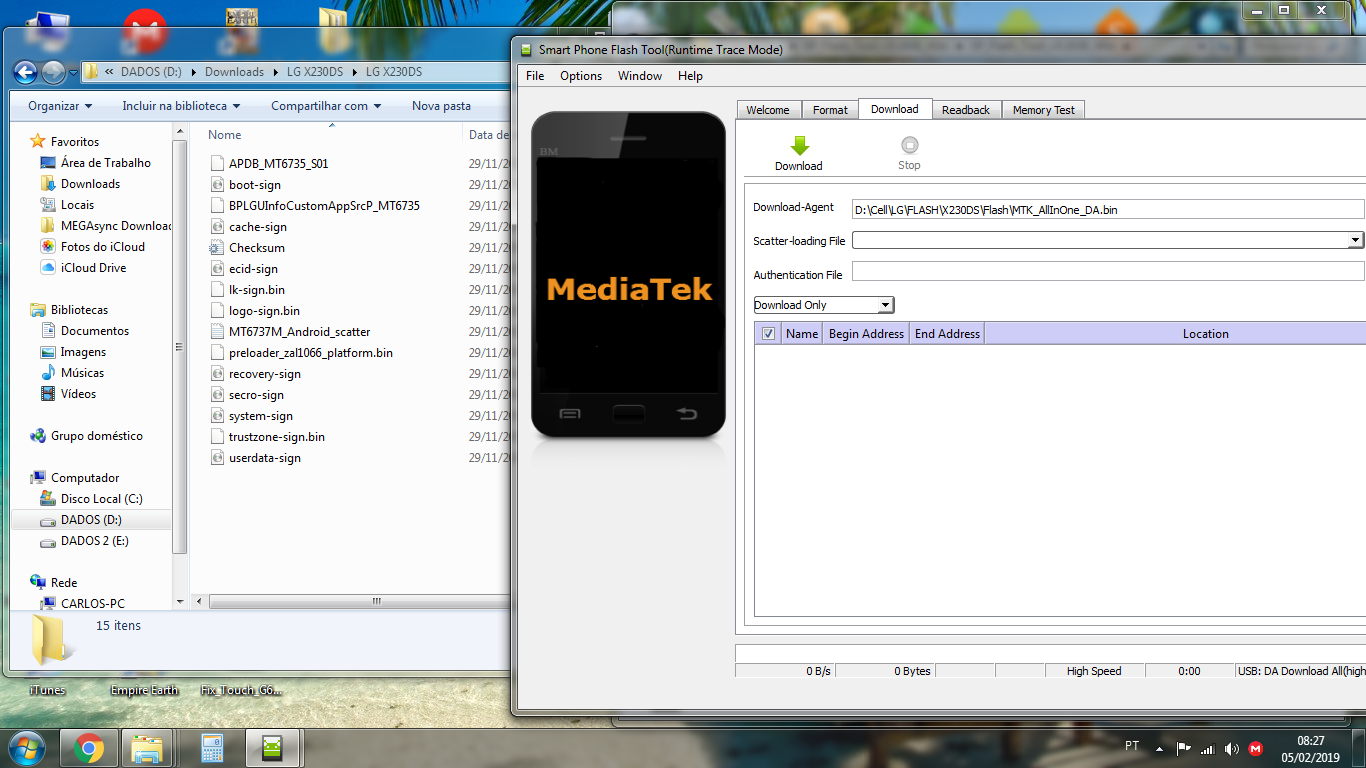Click the logo-sign.bin file icon
The image size is (1366, 768).
point(218,311)
